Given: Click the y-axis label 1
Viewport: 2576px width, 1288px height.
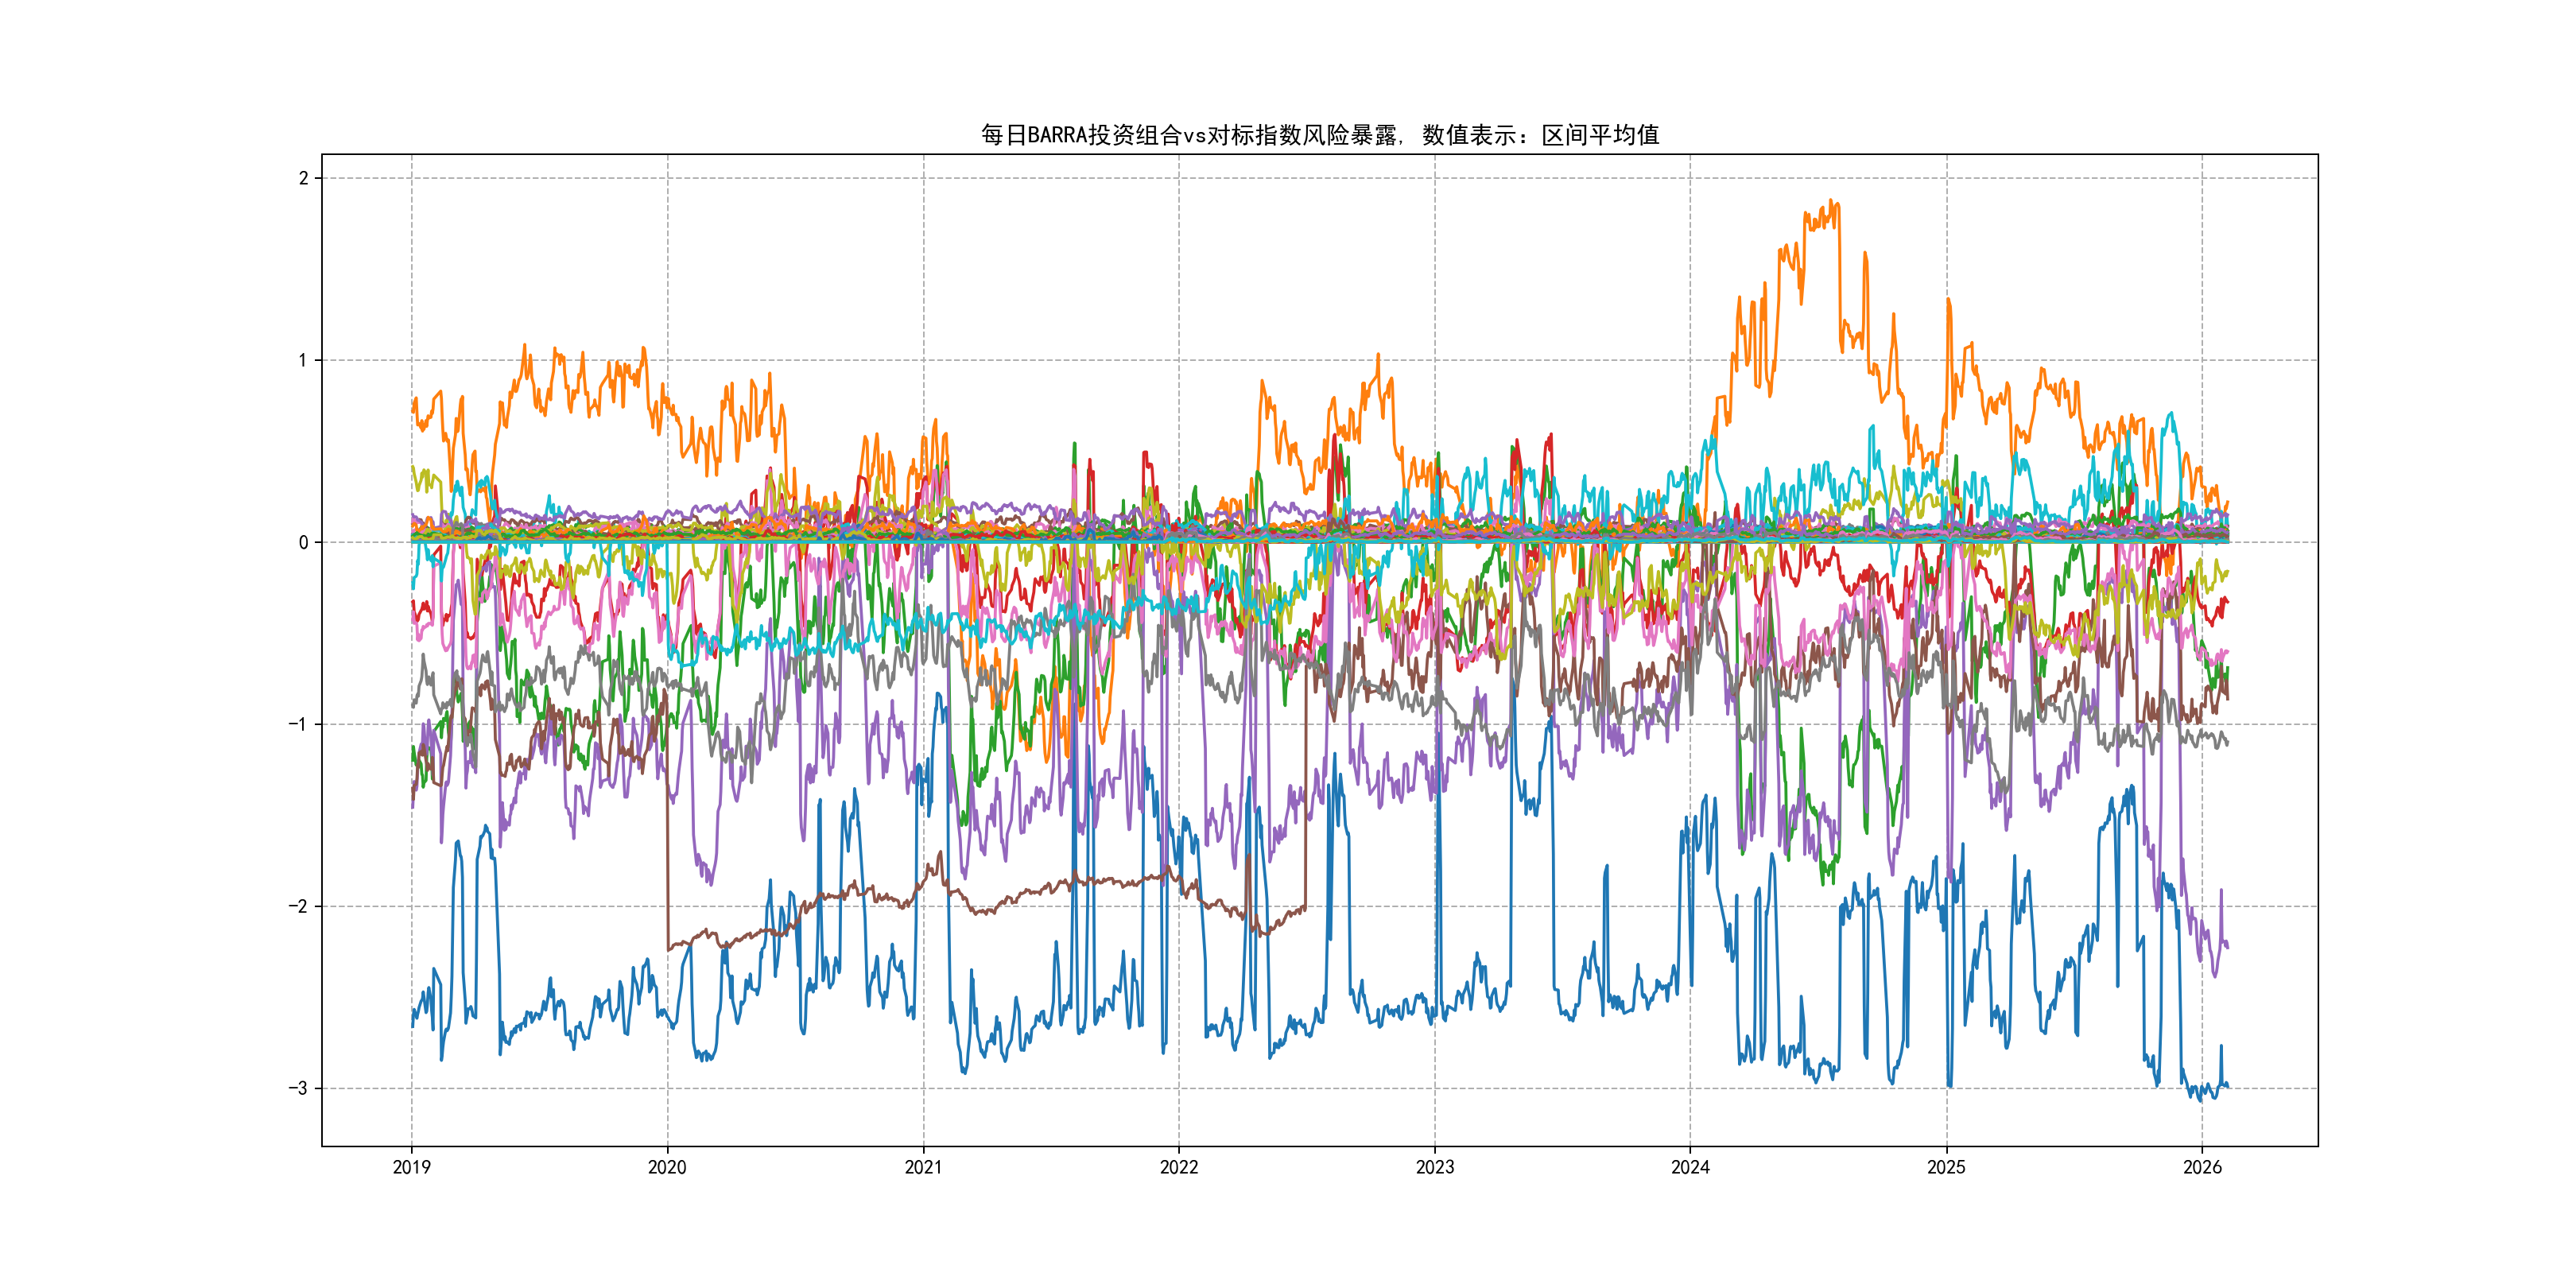Looking at the screenshot, I should click(x=303, y=361).
